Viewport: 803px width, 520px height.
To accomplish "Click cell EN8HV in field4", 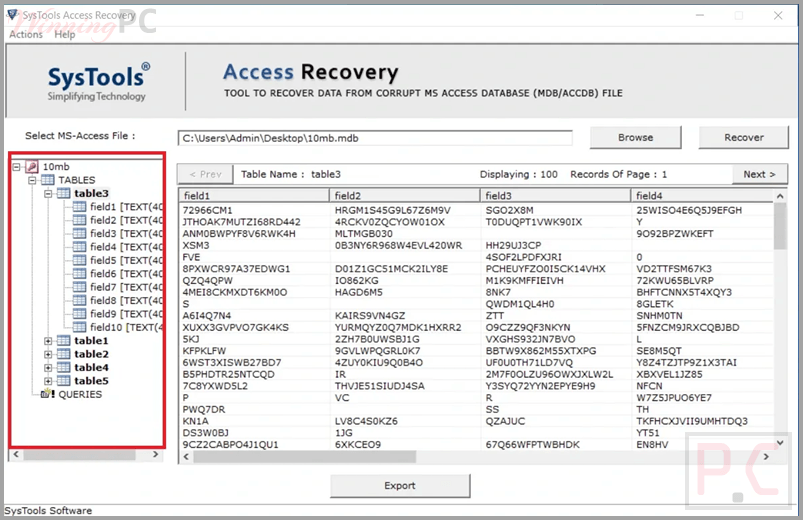I will (652, 445).
